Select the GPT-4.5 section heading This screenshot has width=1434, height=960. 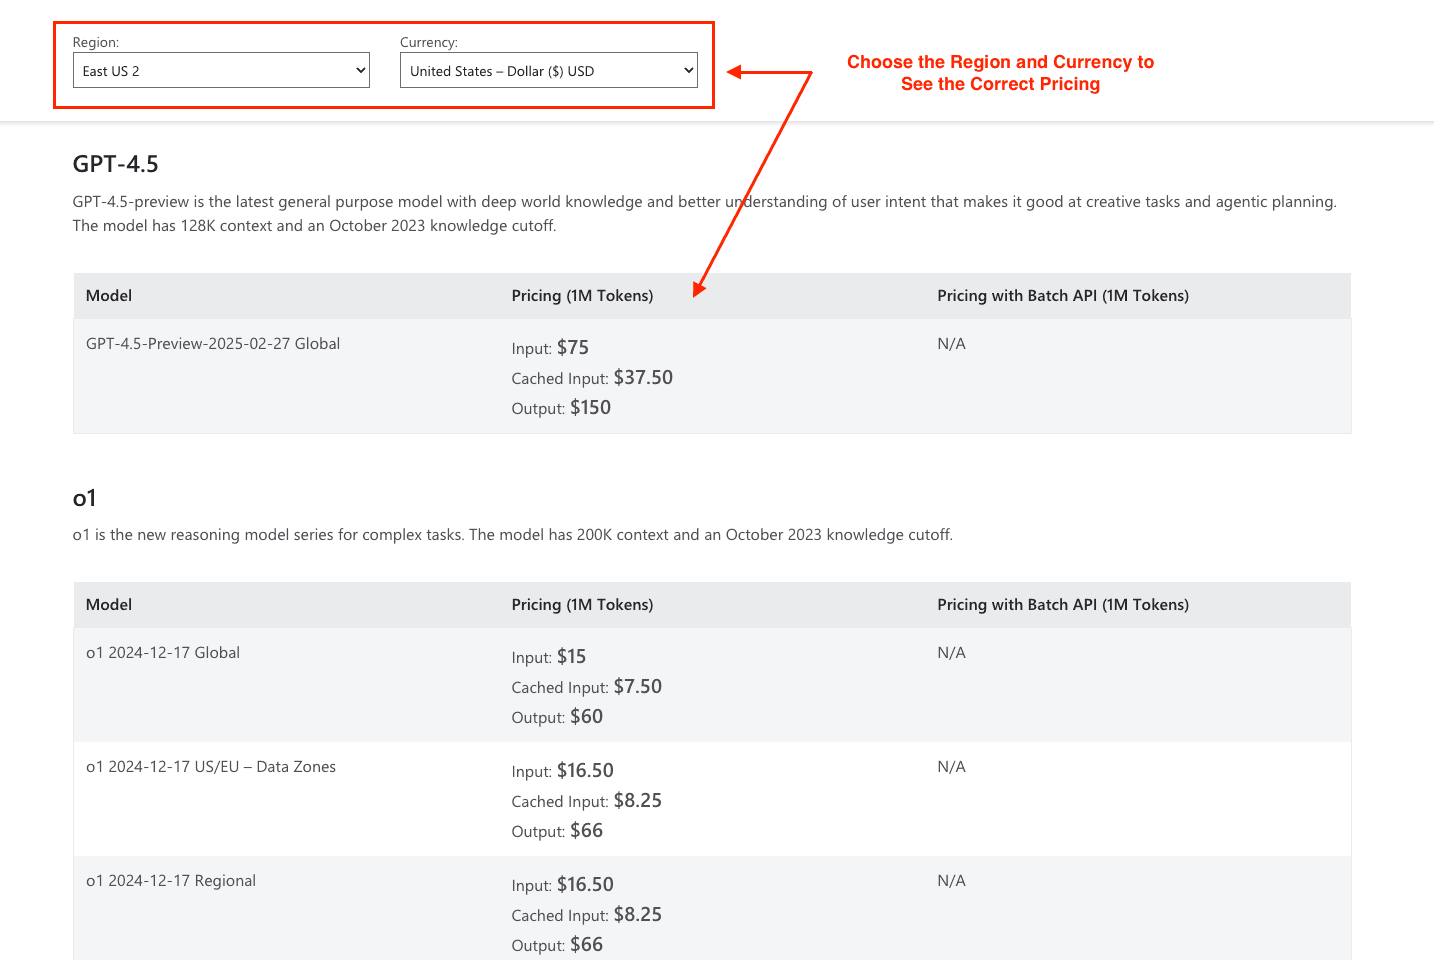point(116,164)
